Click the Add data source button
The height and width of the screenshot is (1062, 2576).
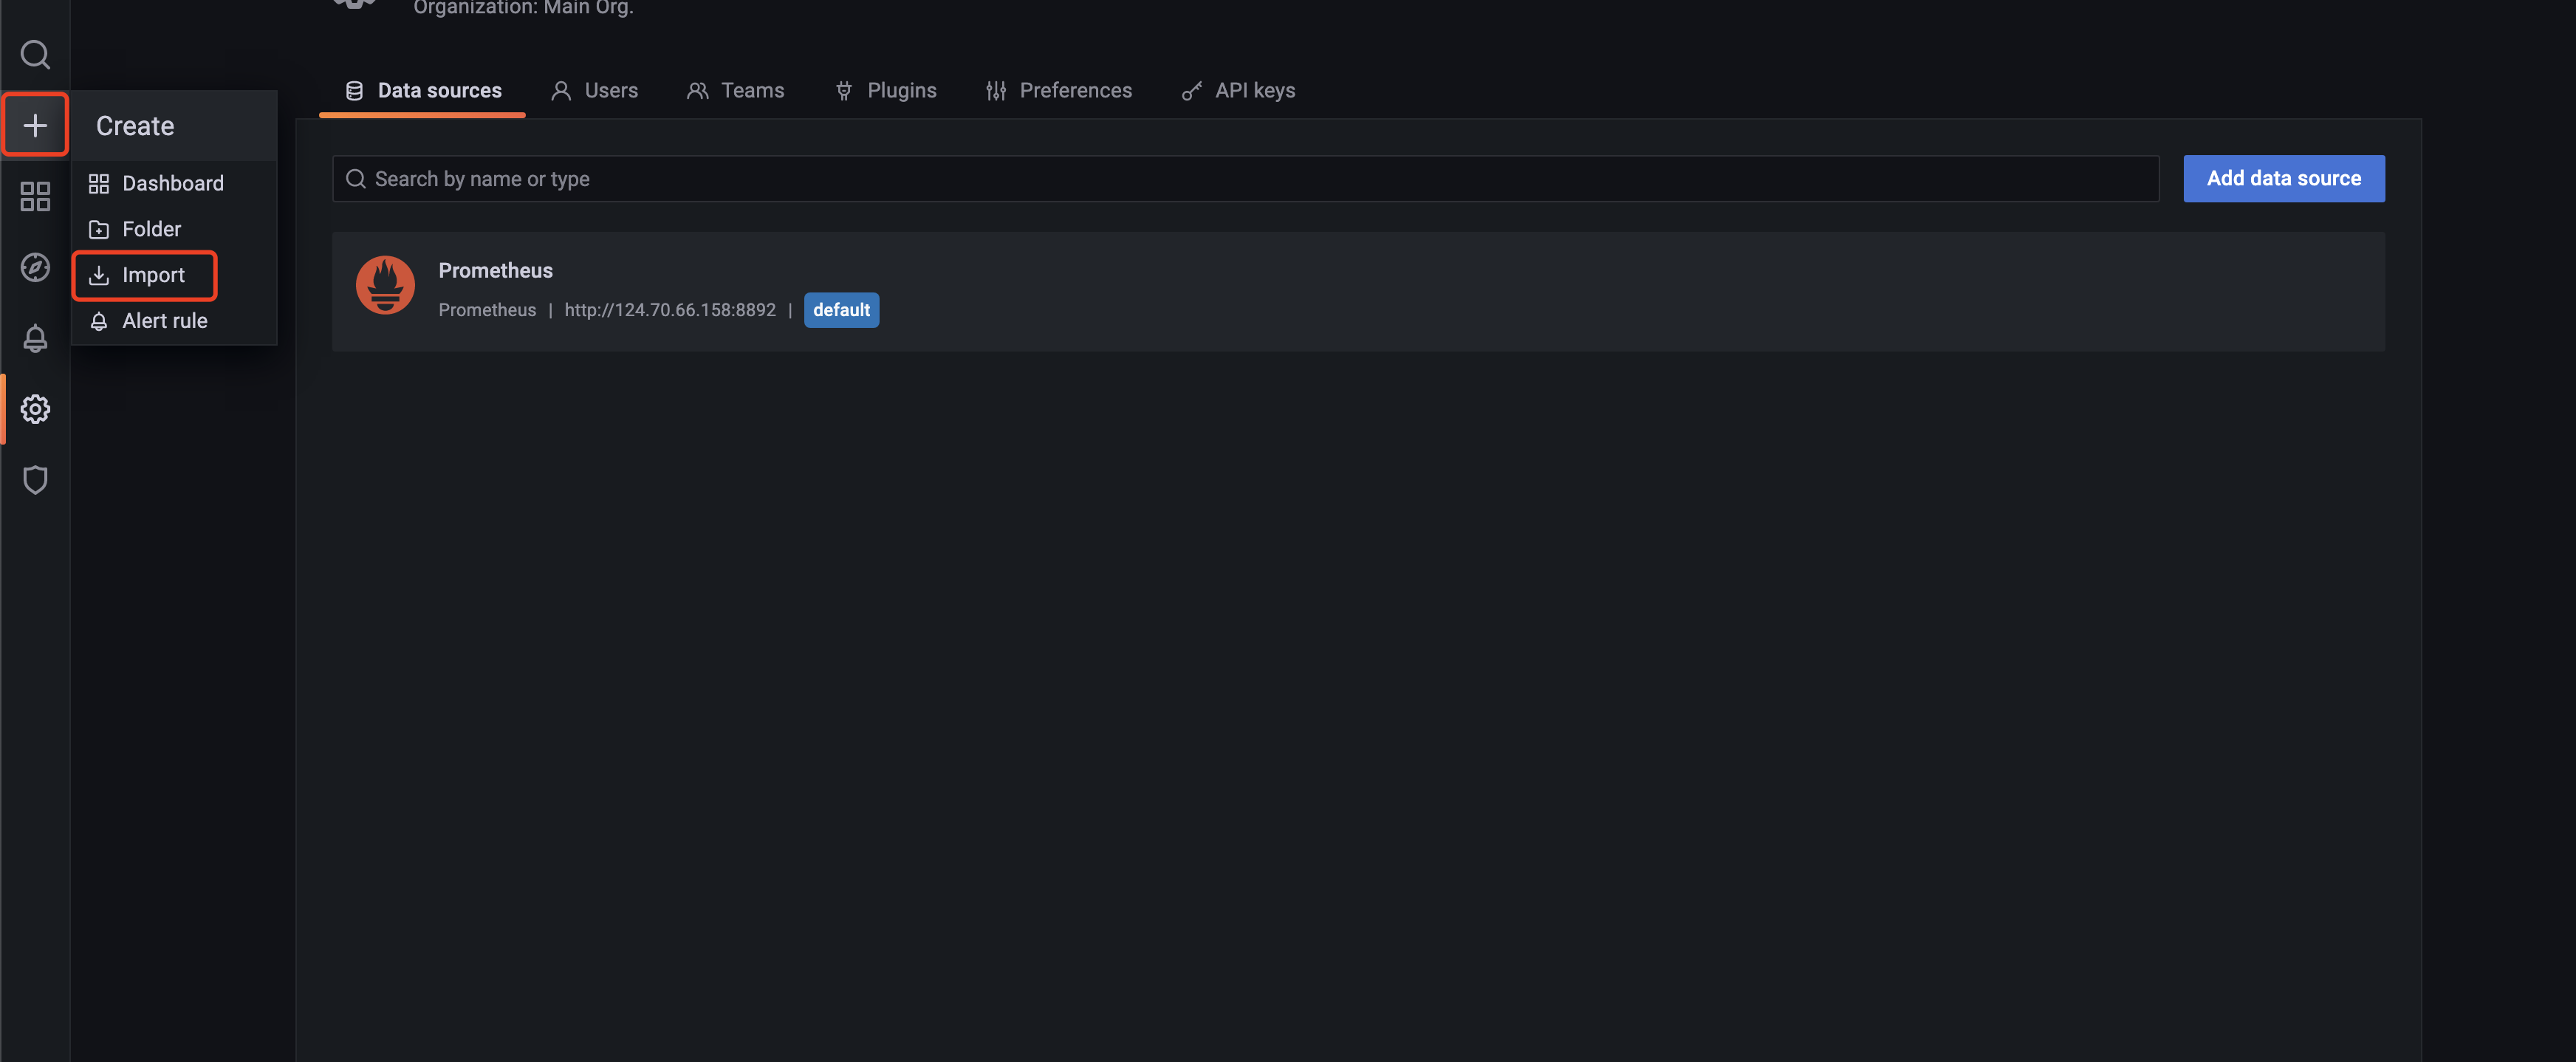click(x=2283, y=178)
